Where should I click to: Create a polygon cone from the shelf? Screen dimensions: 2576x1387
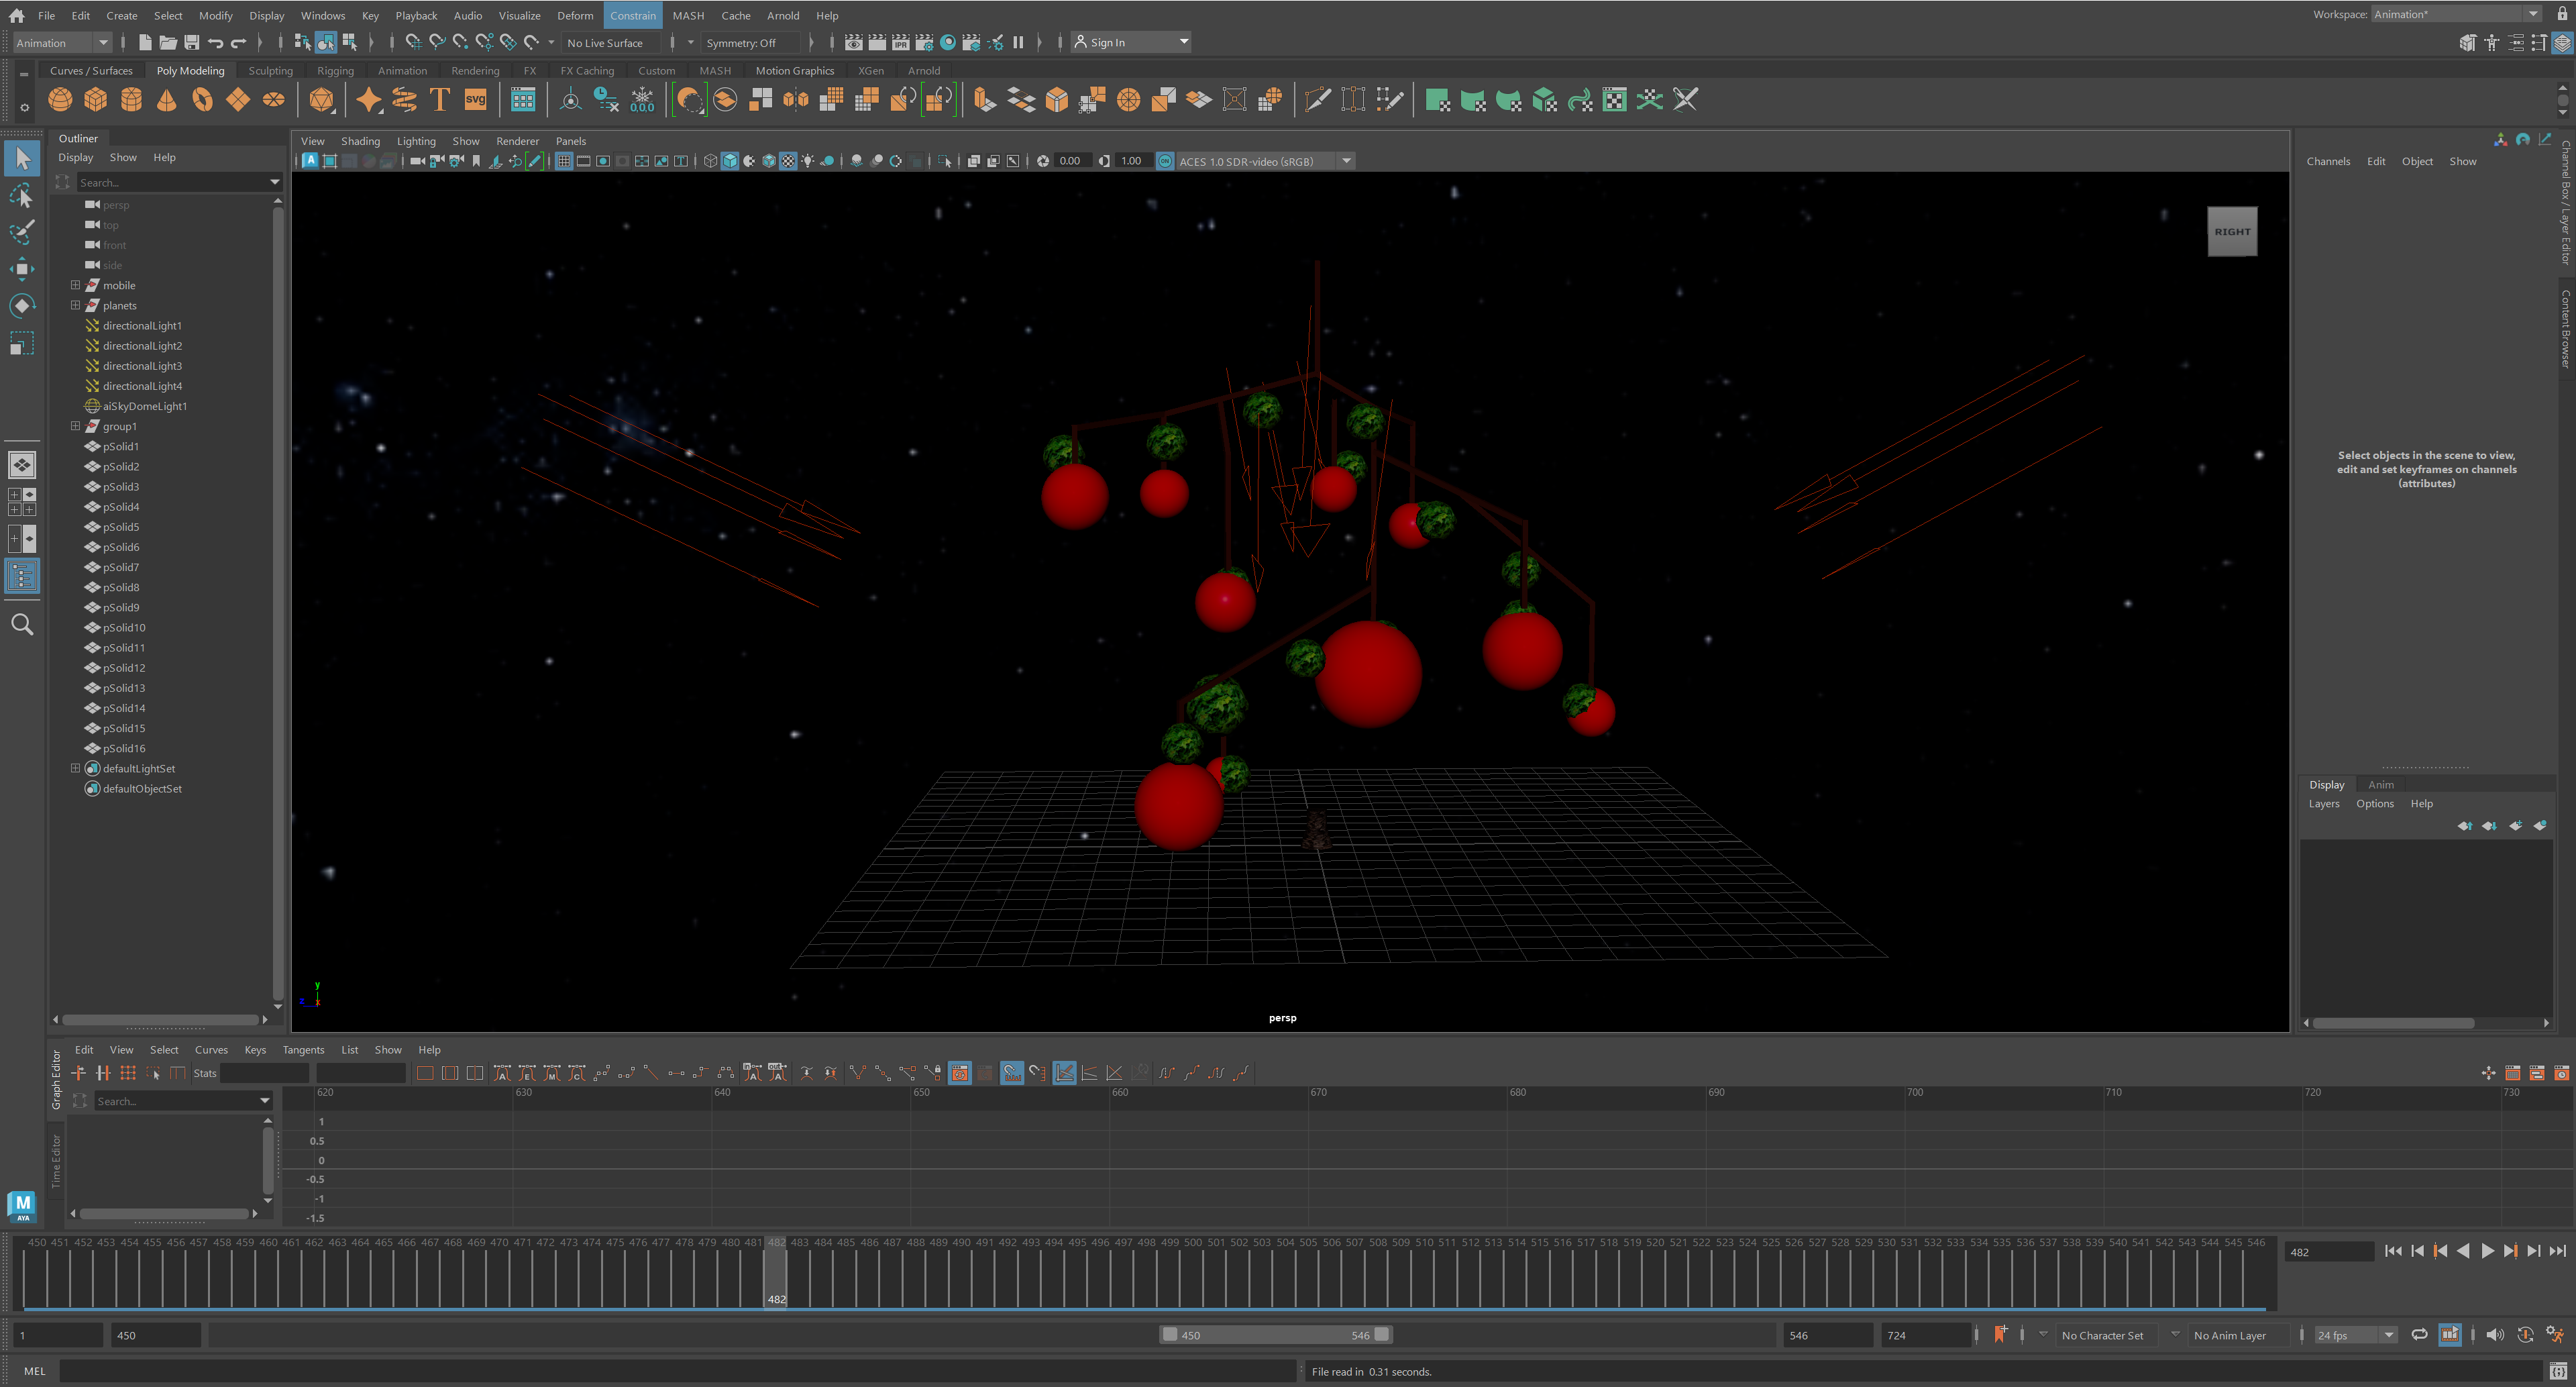click(167, 100)
